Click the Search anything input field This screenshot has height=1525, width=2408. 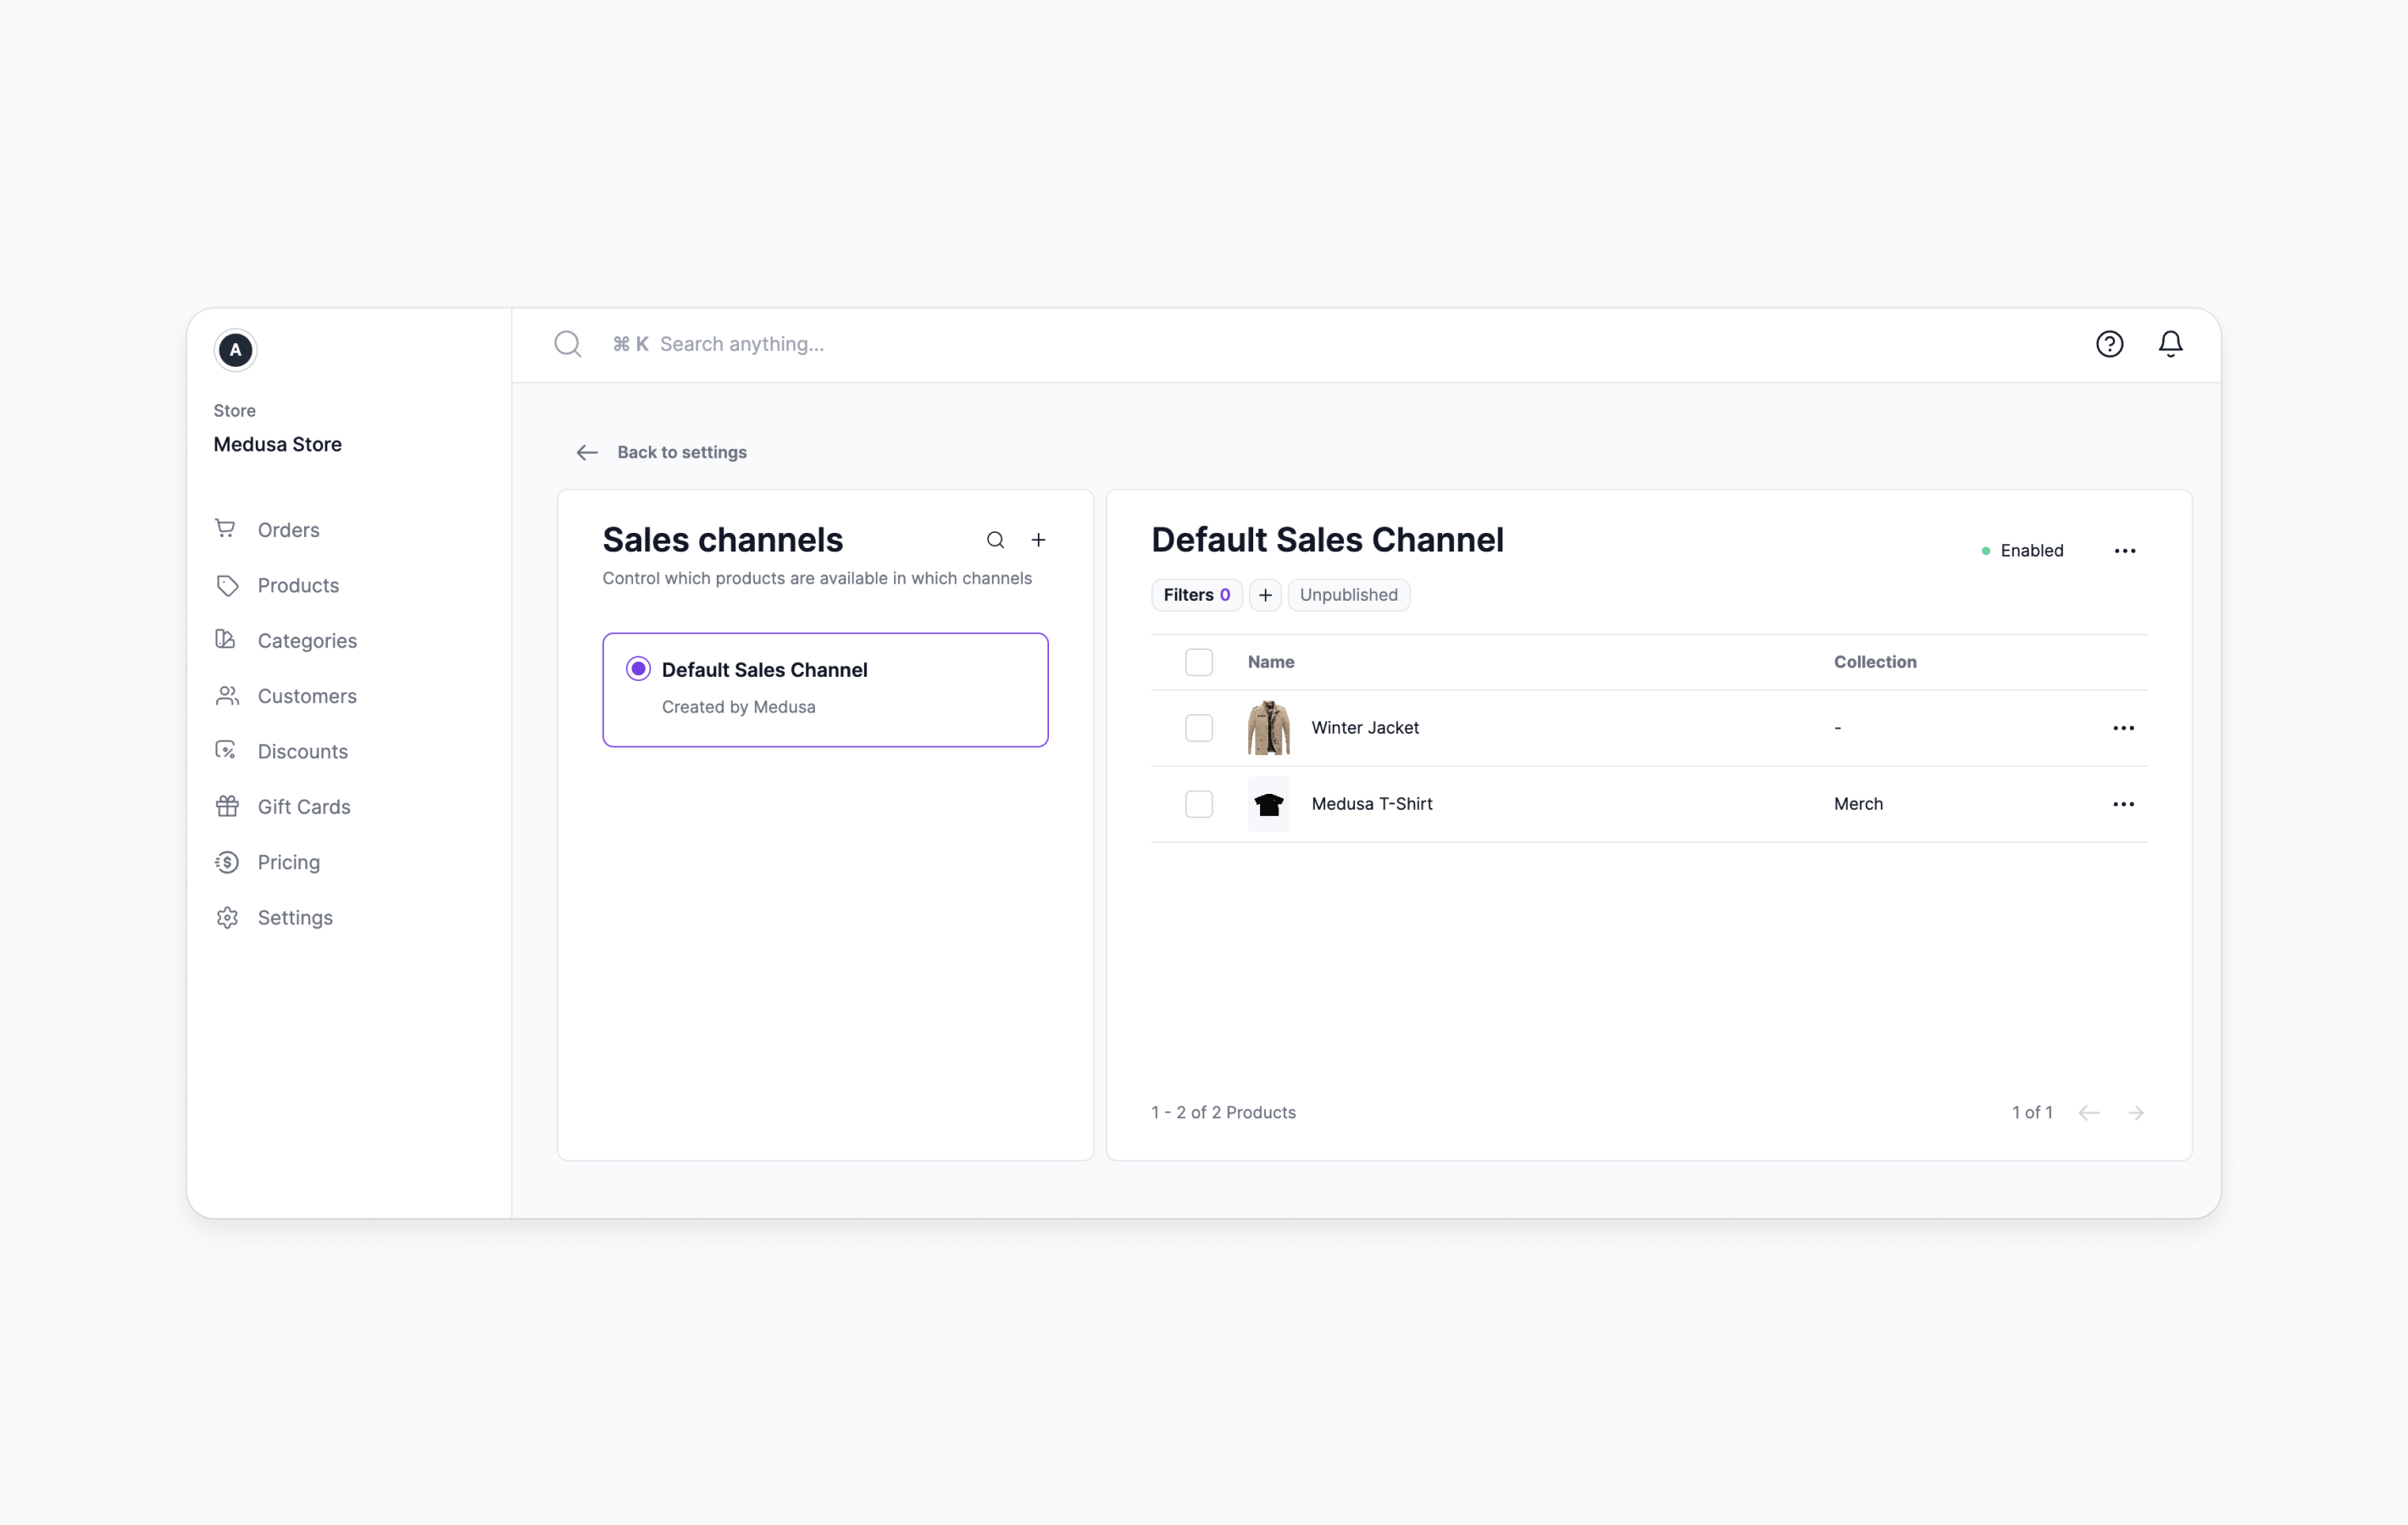pos(742,344)
